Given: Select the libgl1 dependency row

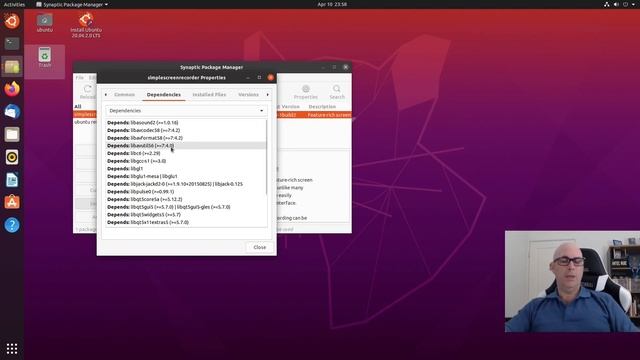Looking at the screenshot, I should [x=186, y=169].
